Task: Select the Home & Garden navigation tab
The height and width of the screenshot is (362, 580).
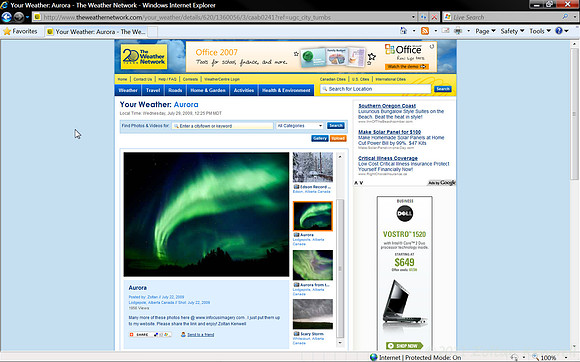Action: (x=208, y=90)
